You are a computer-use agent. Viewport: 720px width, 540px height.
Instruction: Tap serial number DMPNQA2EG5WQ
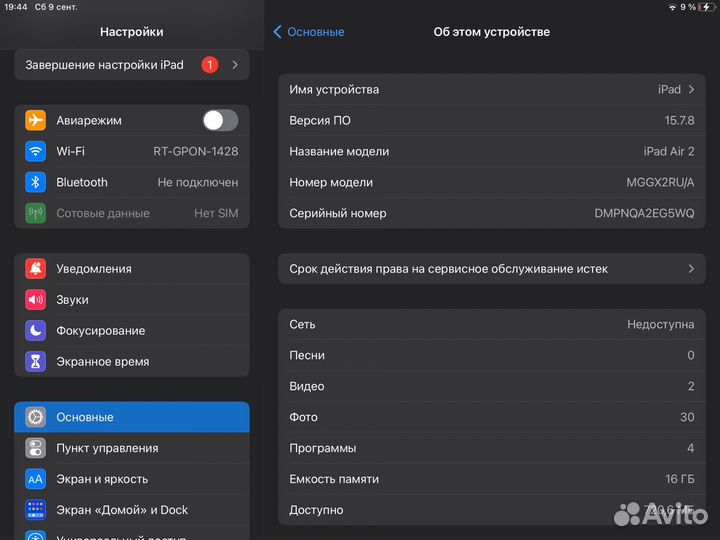(644, 213)
